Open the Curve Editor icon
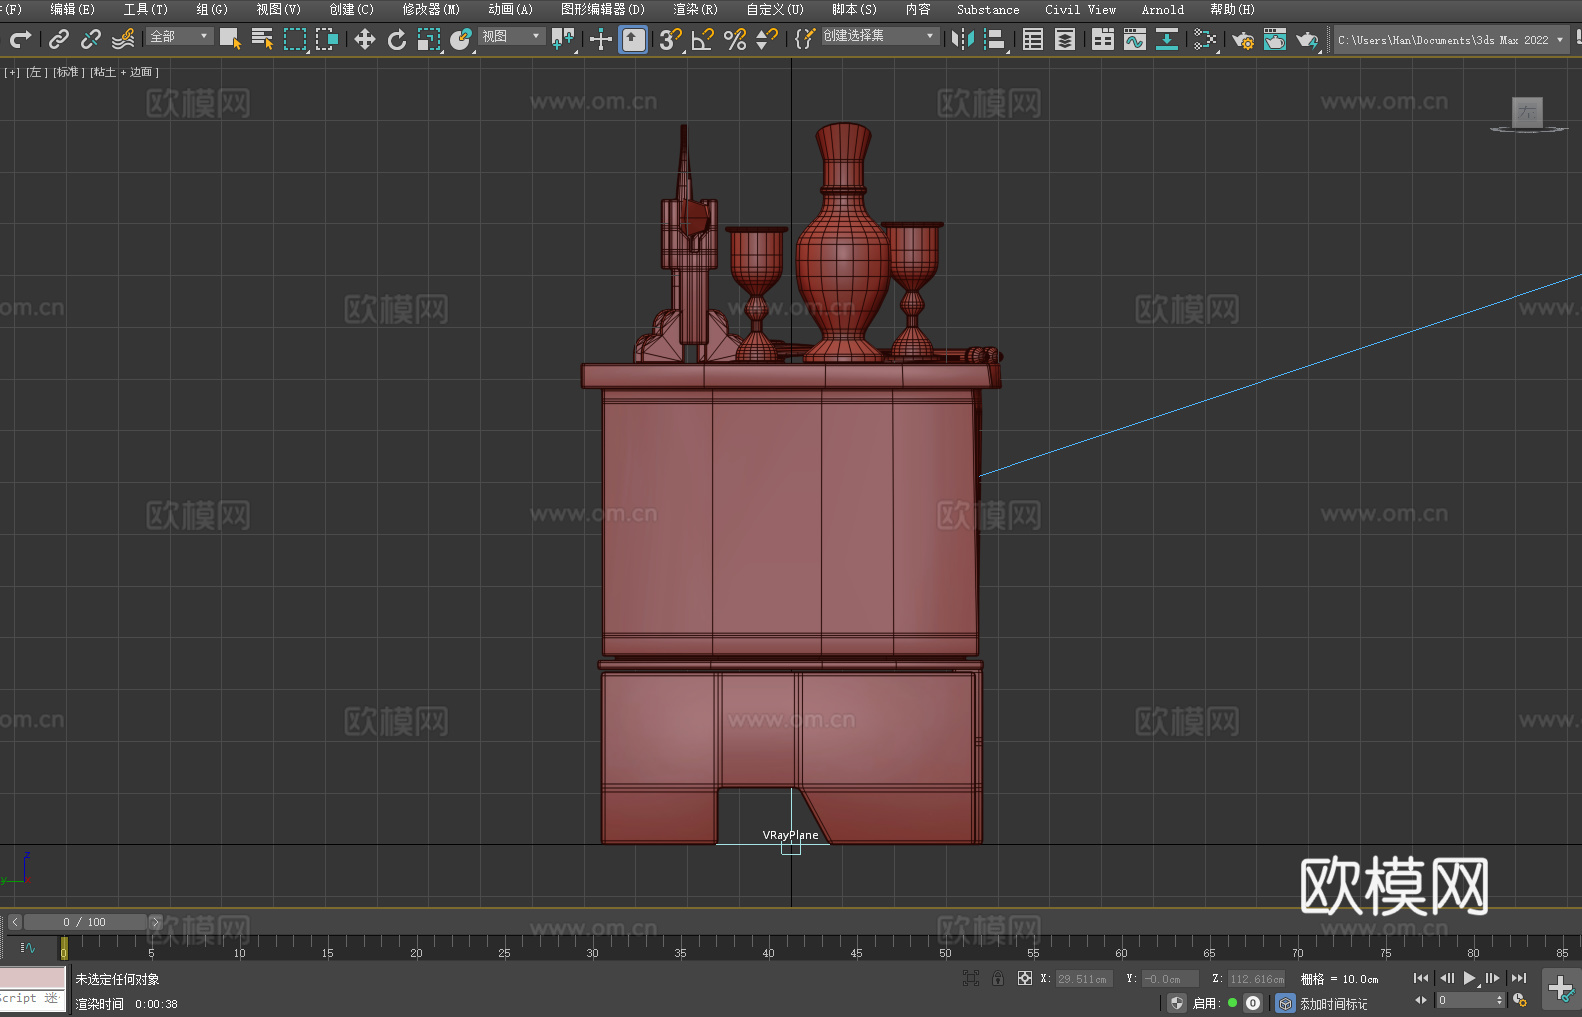1582x1017 pixels. click(x=1135, y=39)
